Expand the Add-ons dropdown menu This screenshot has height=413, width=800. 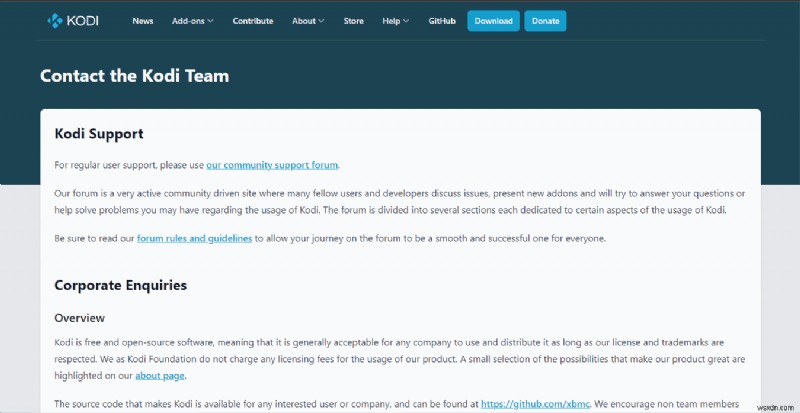[x=192, y=21]
